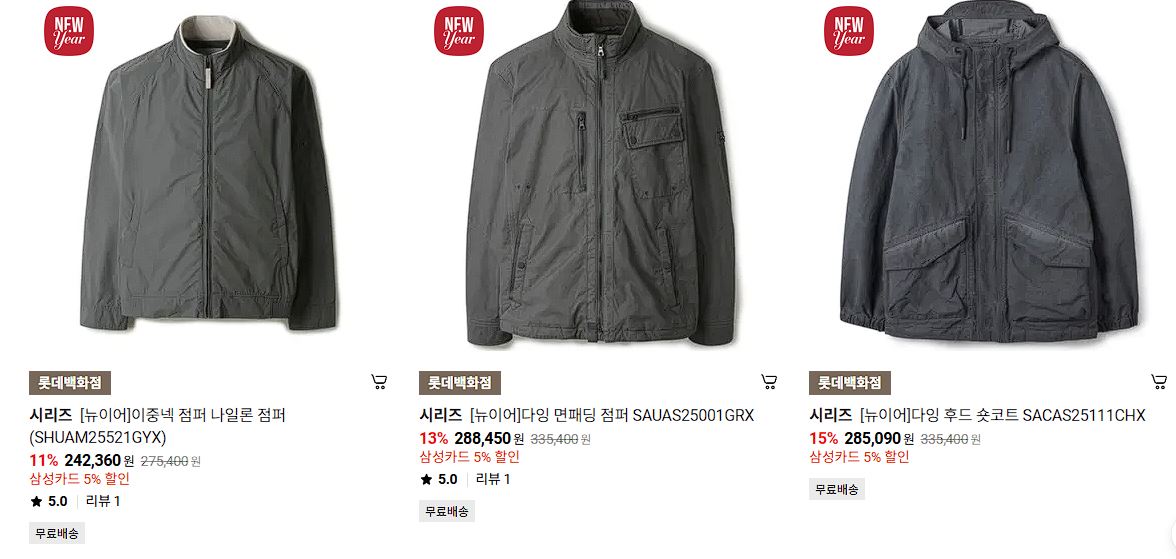Click New Year badge on hooded coat
Screen dimensions: 1176x559
(x=848, y=31)
